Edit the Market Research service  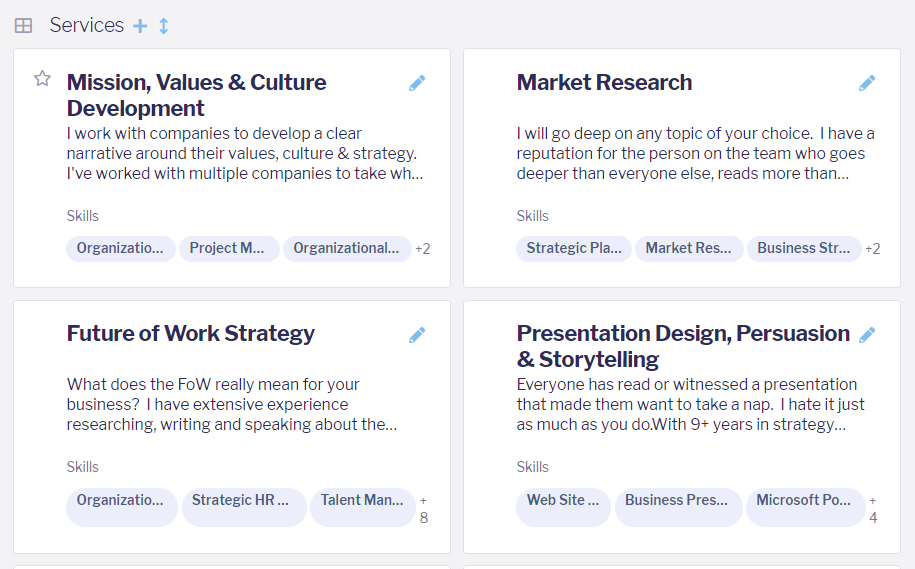[867, 83]
